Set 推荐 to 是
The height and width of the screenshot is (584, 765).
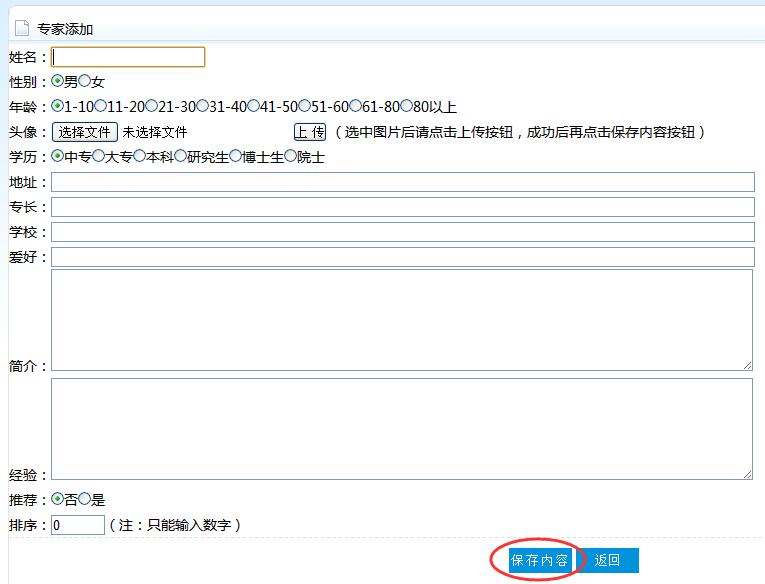(85, 499)
